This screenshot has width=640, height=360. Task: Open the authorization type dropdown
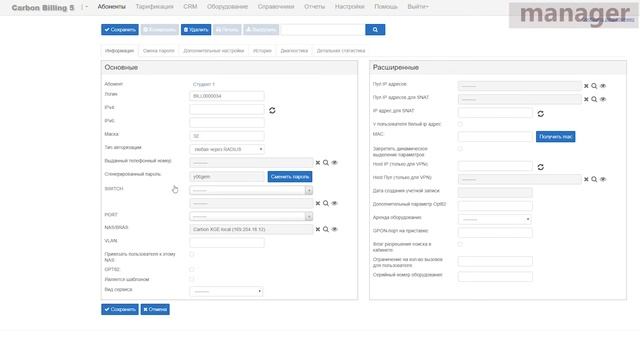(227, 149)
